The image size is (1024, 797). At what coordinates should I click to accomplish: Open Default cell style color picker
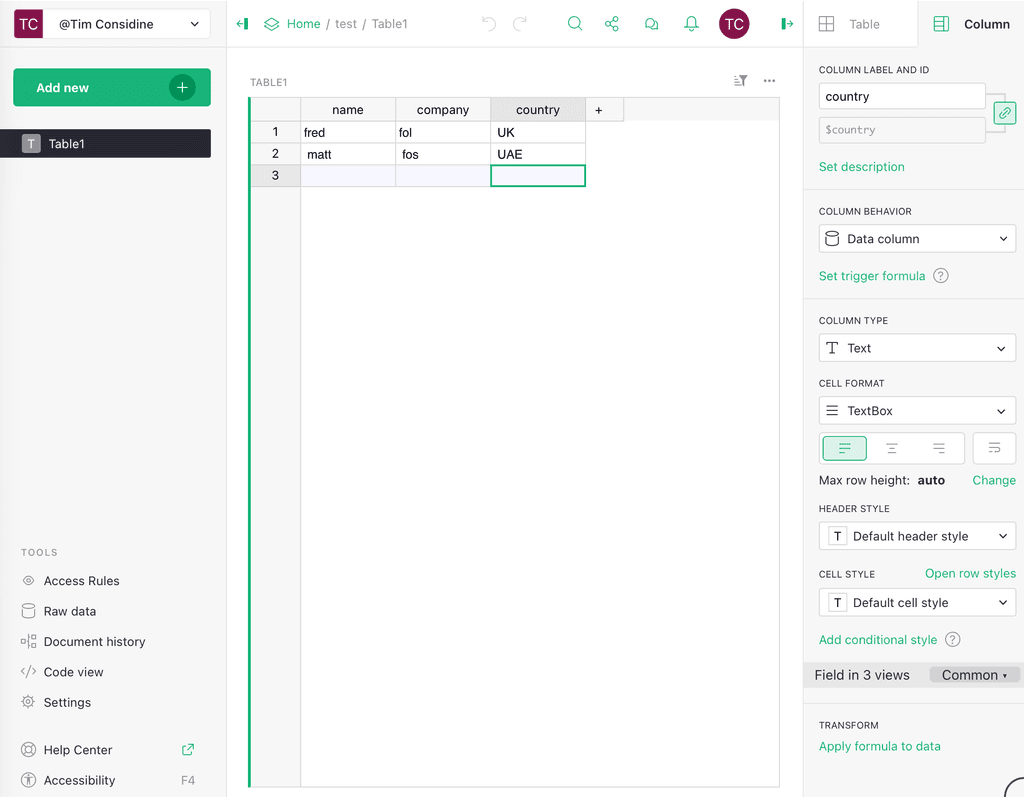click(917, 603)
